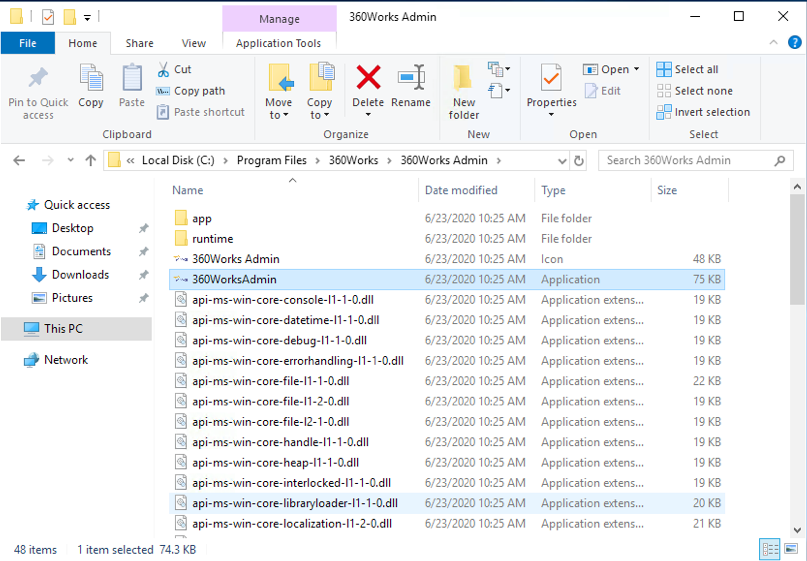This screenshot has width=807, height=561.
Task: Click Paste shortcut option
Action: point(200,112)
